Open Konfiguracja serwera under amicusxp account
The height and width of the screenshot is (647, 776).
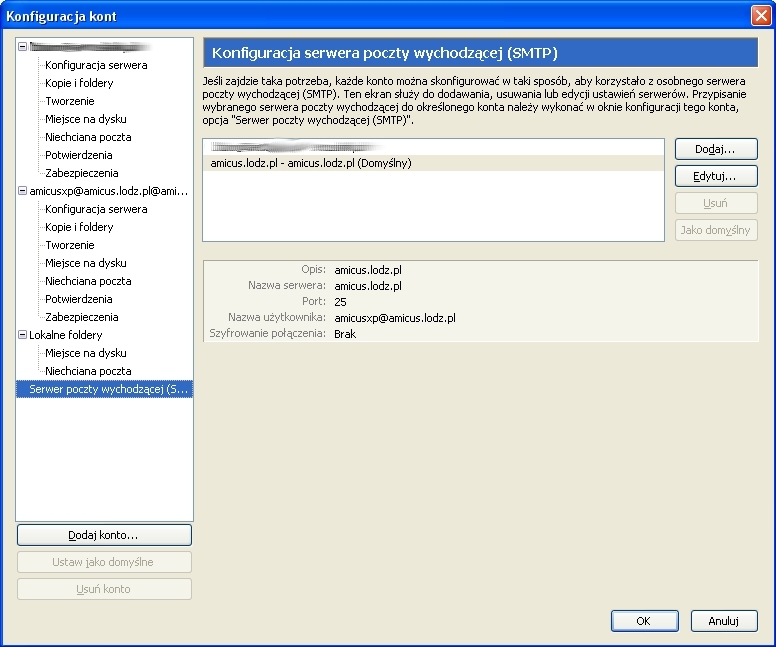[96, 209]
